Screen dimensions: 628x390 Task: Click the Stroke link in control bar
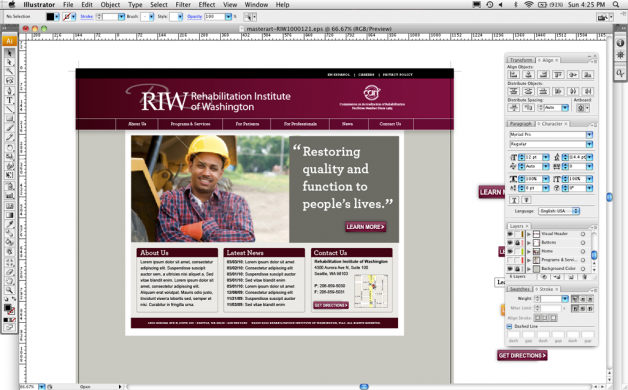[87, 16]
